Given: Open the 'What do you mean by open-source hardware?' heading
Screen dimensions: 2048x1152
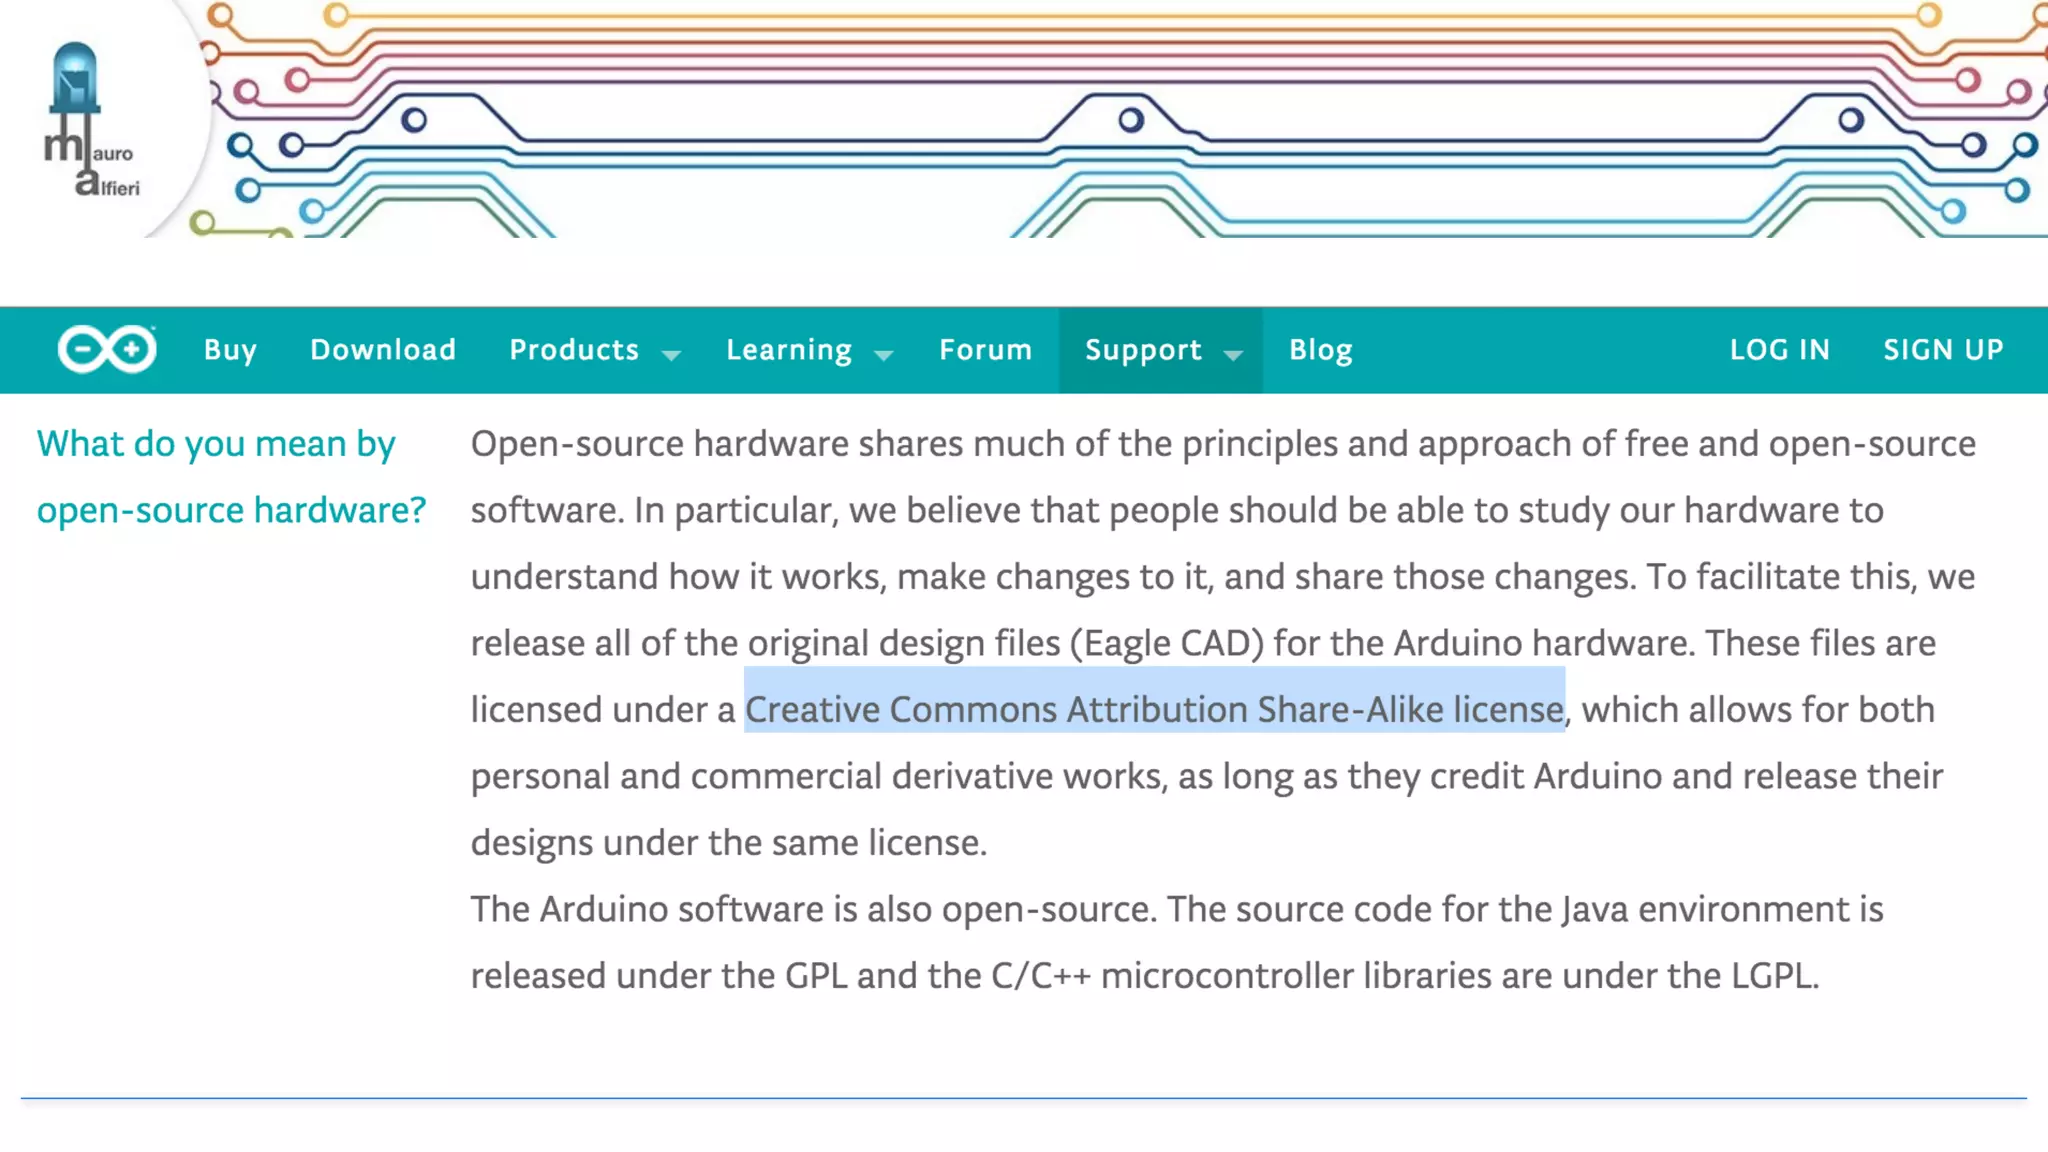Looking at the screenshot, I should pyautogui.click(x=231, y=476).
